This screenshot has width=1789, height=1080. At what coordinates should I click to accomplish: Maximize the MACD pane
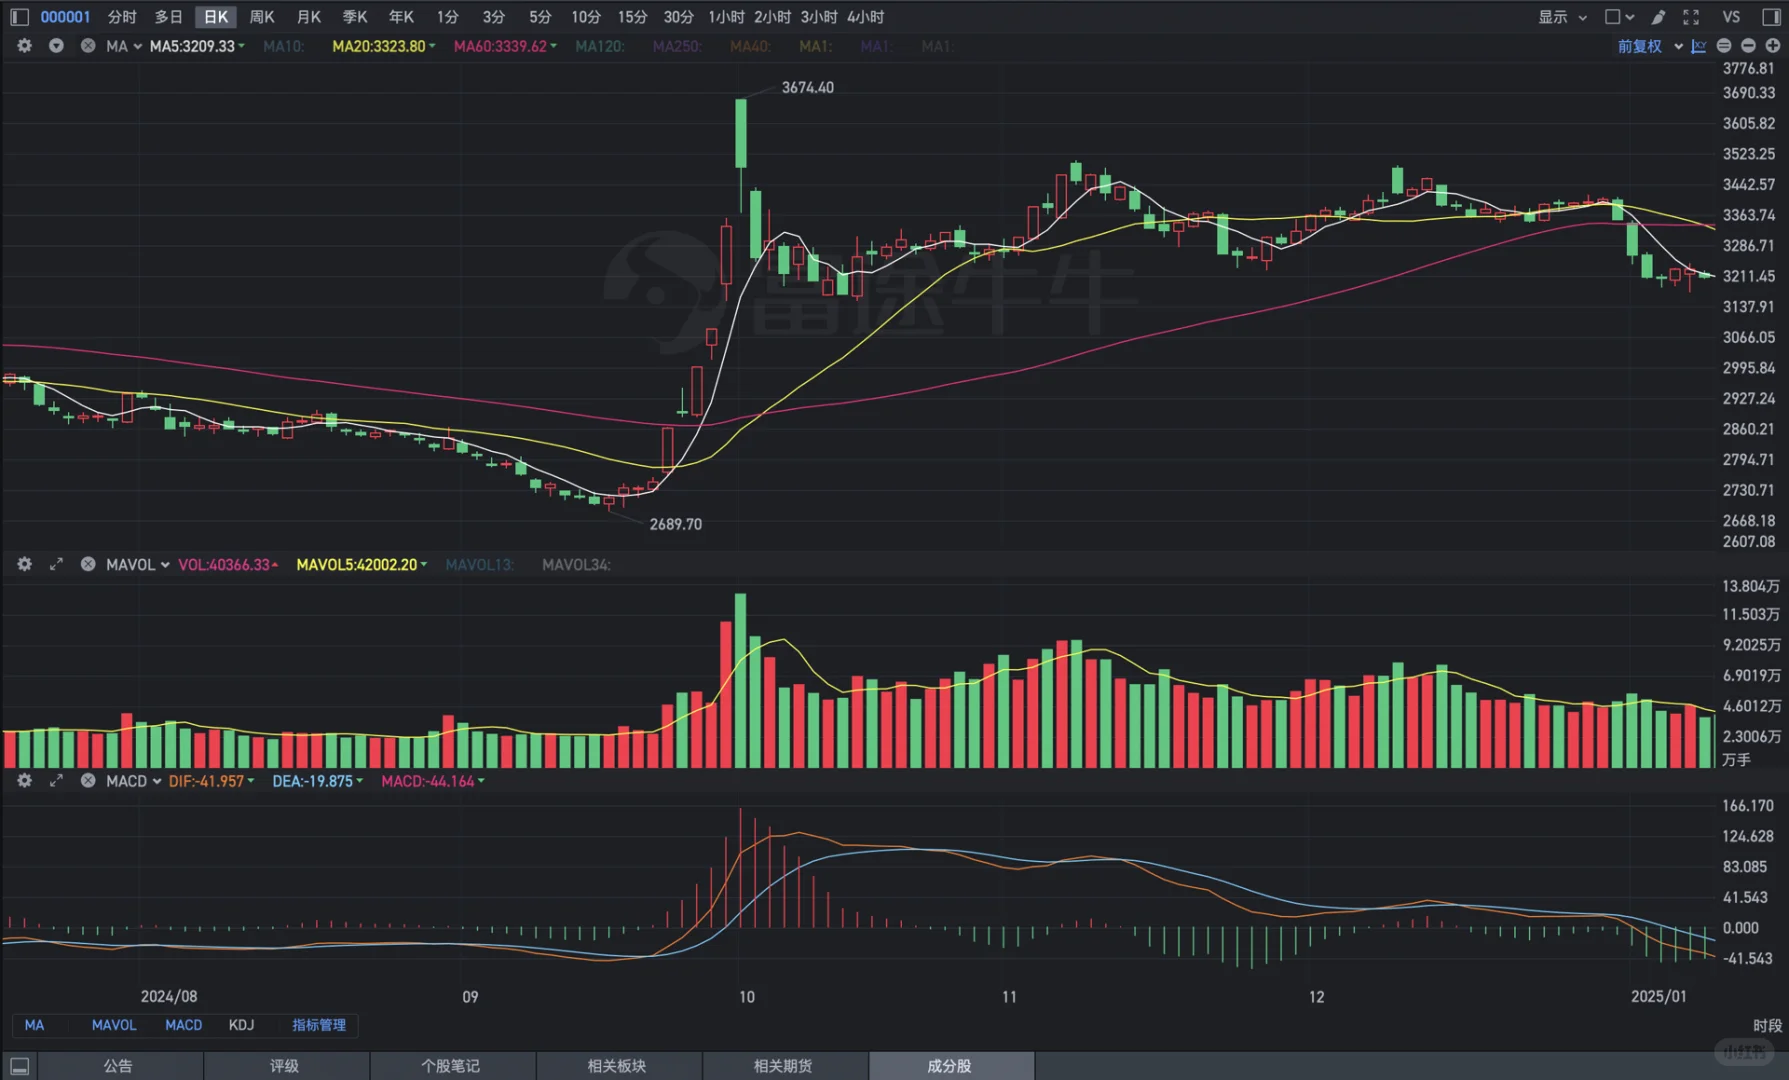pos(56,781)
